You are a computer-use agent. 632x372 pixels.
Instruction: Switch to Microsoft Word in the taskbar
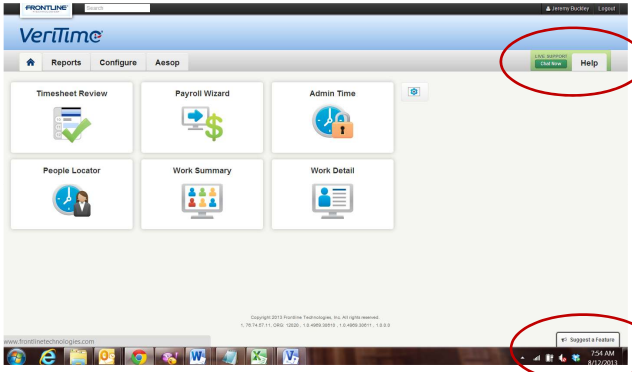(198, 357)
